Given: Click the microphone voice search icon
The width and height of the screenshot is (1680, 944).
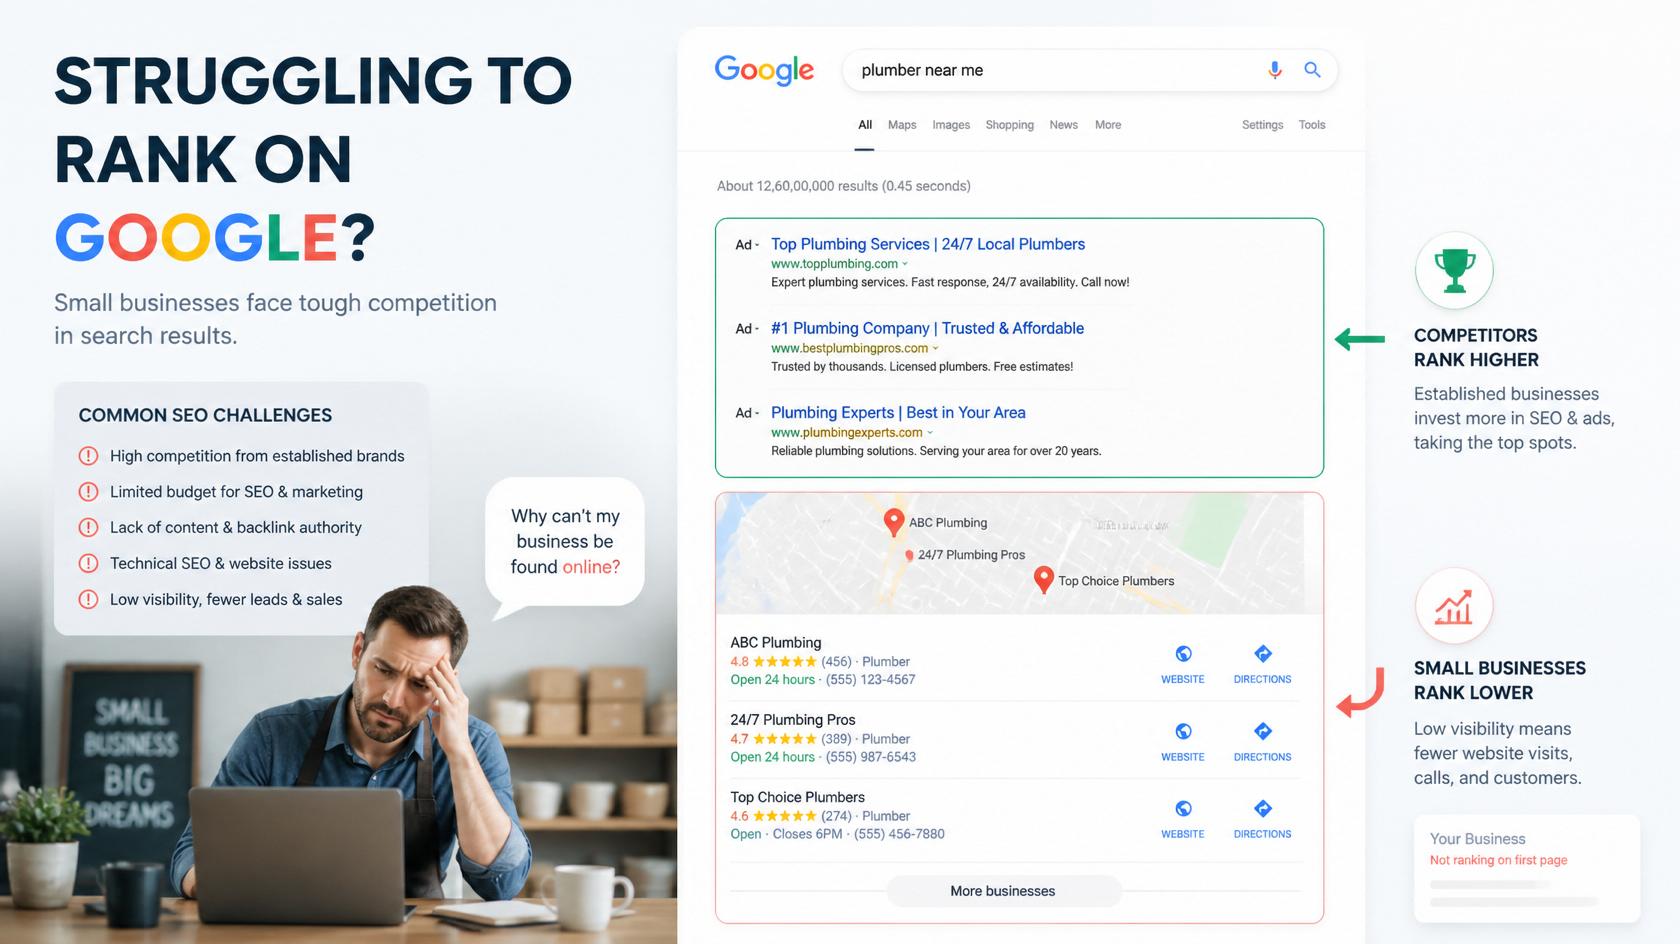Looking at the screenshot, I should (1274, 70).
